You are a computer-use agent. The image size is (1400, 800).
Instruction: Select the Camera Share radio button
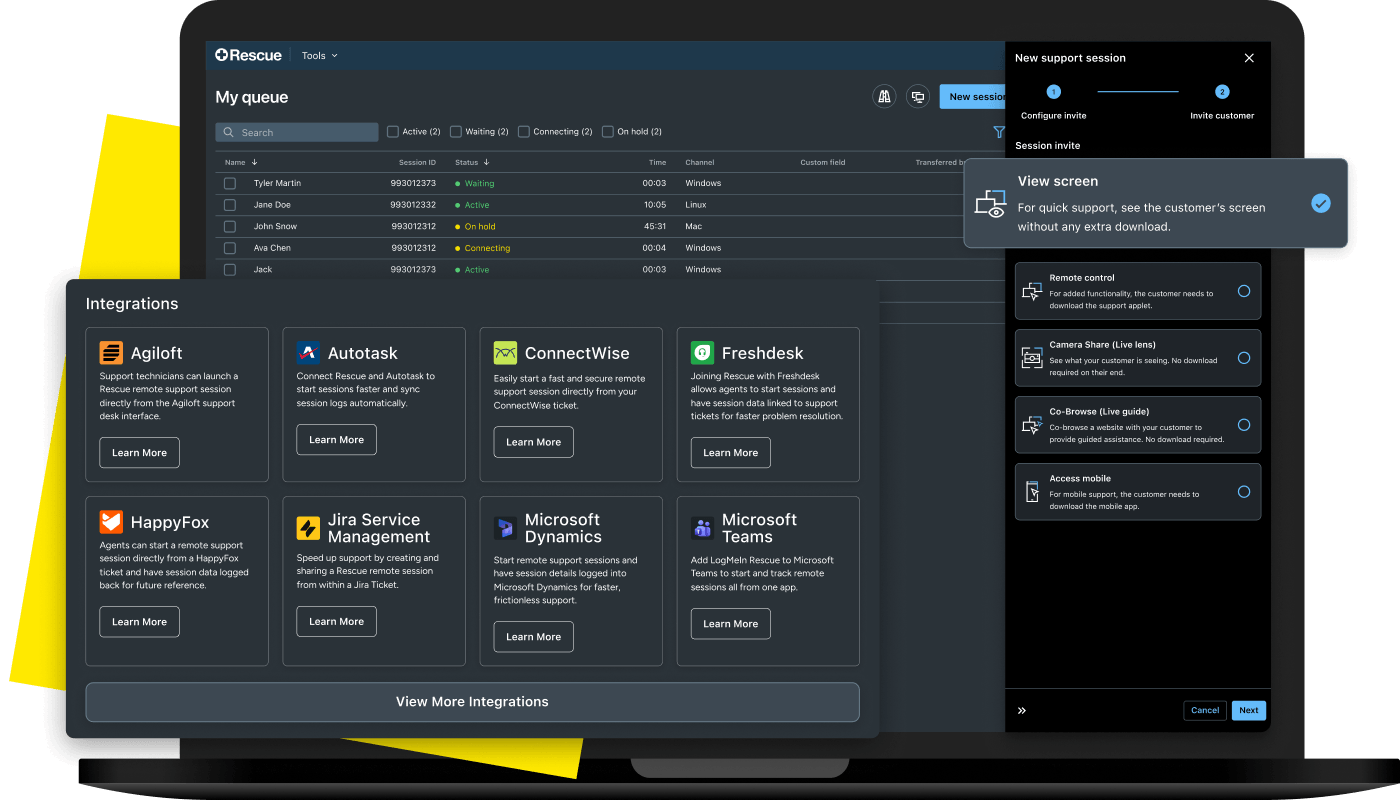1244,358
